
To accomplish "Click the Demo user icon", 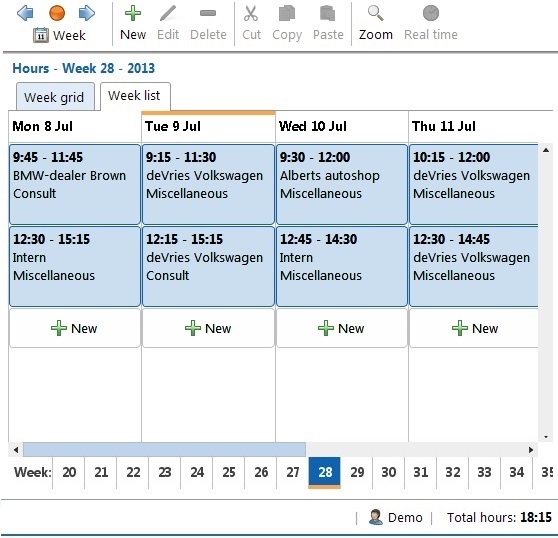I will (375, 517).
